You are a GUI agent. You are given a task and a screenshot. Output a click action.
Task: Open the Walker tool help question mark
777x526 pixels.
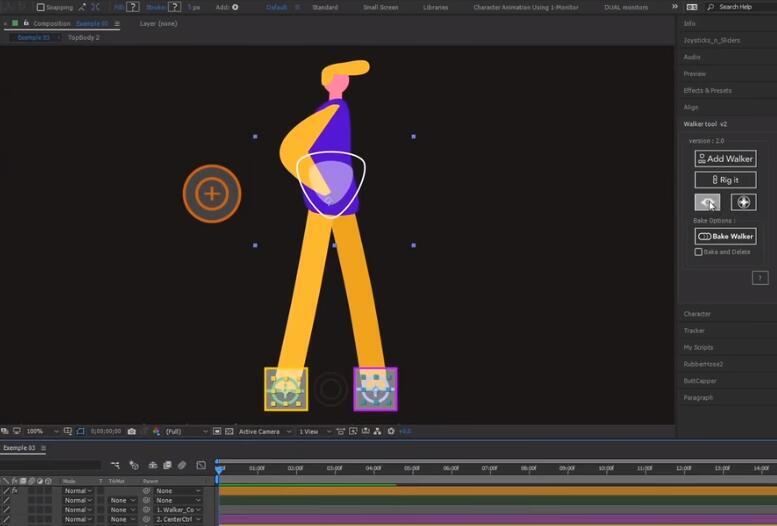760,278
